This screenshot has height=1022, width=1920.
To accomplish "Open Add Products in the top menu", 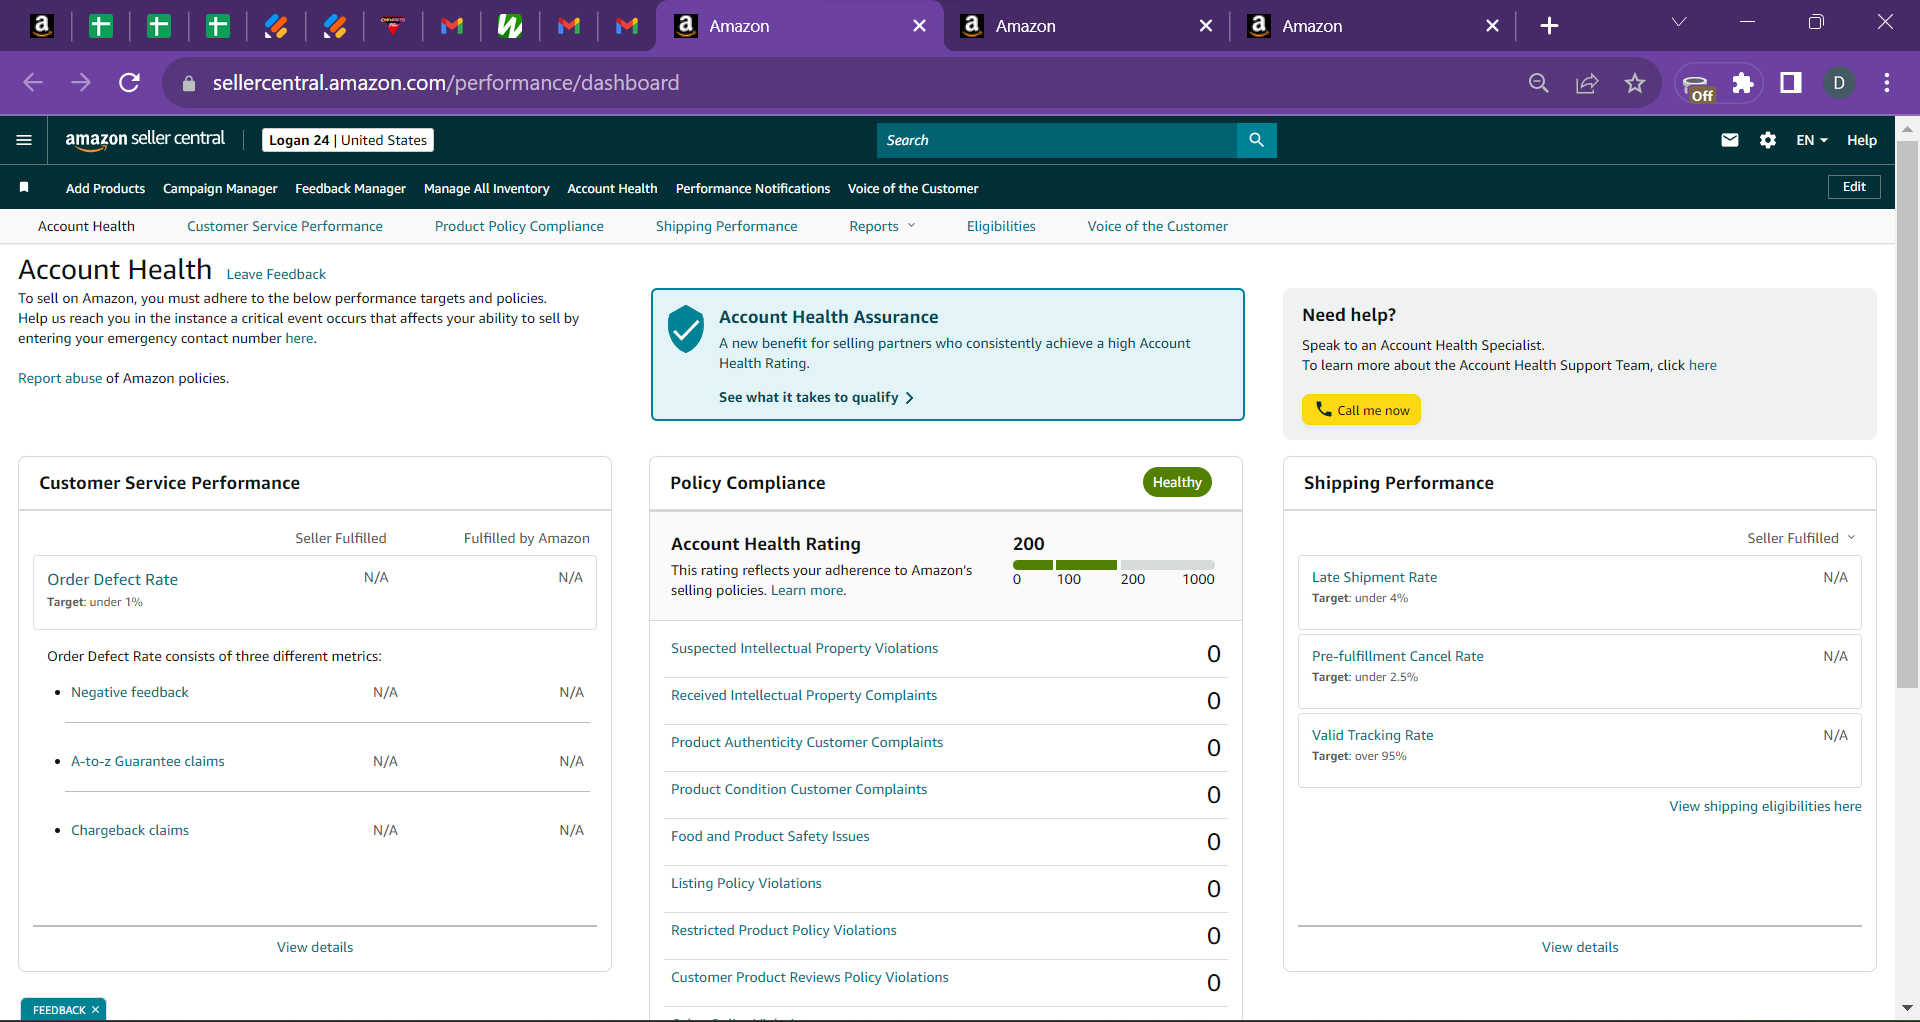I will click(x=105, y=188).
